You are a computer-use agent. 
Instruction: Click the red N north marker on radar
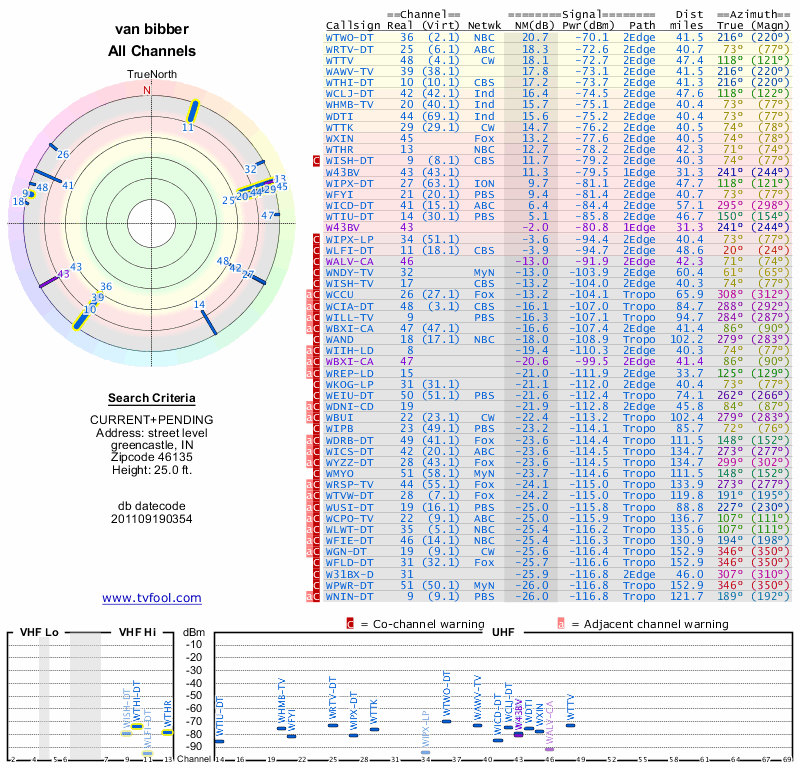[147, 90]
